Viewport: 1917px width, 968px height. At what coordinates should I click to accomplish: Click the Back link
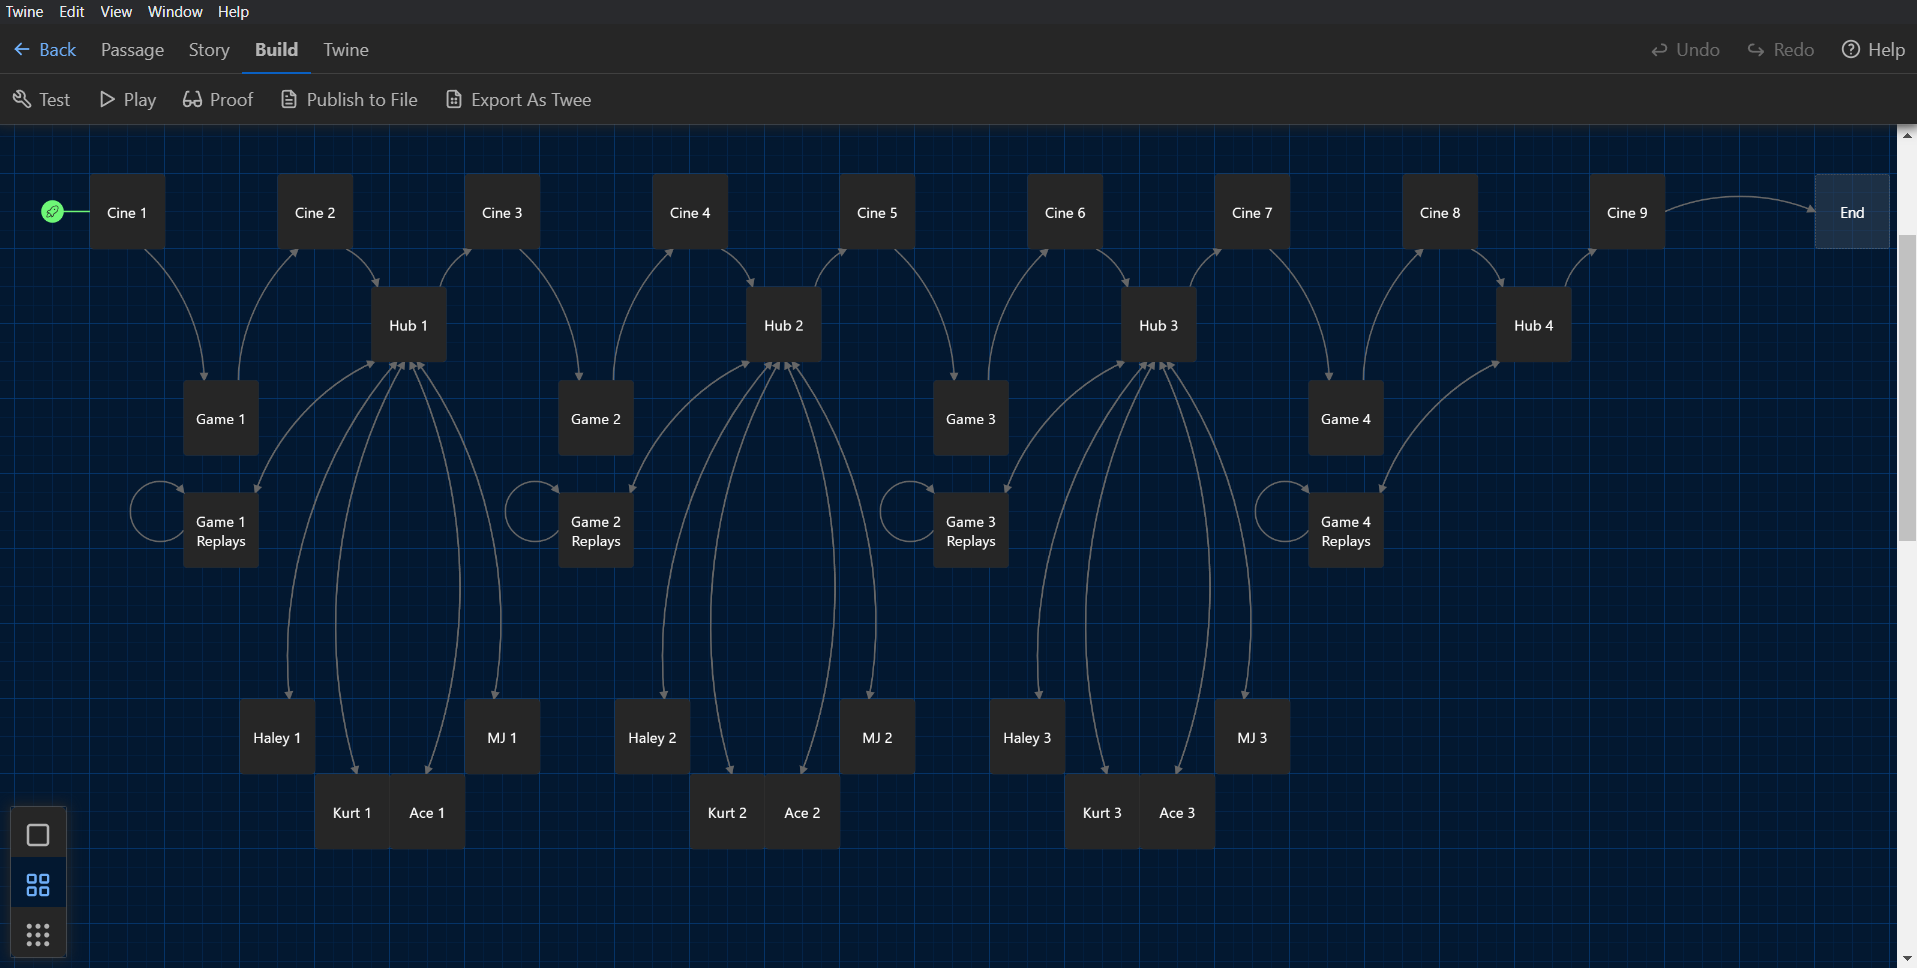pyautogui.click(x=44, y=49)
